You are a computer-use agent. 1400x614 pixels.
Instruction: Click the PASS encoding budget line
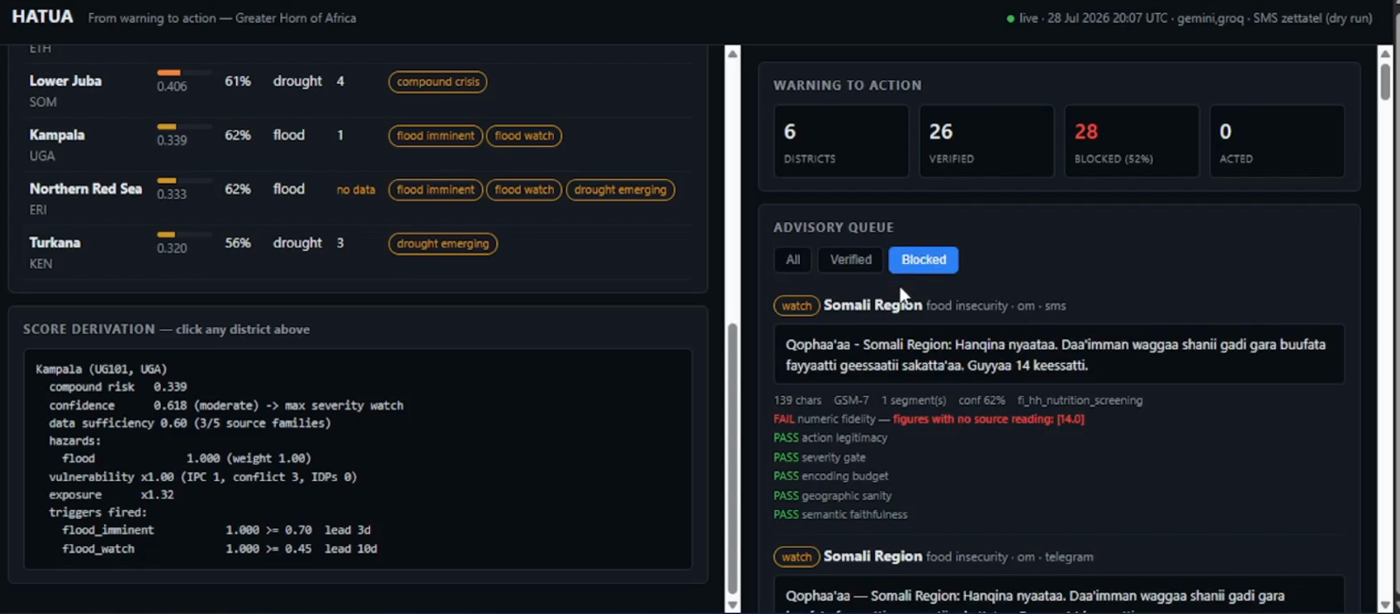pyautogui.click(x=831, y=476)
